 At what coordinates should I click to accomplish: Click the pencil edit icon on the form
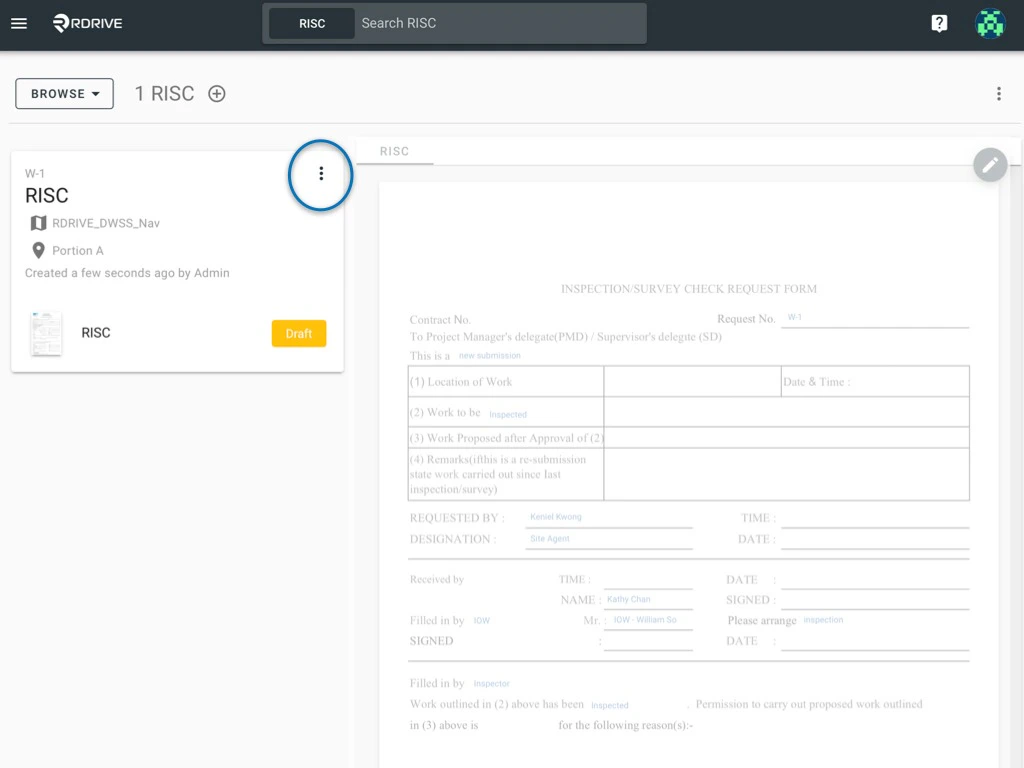coord(989,164)
